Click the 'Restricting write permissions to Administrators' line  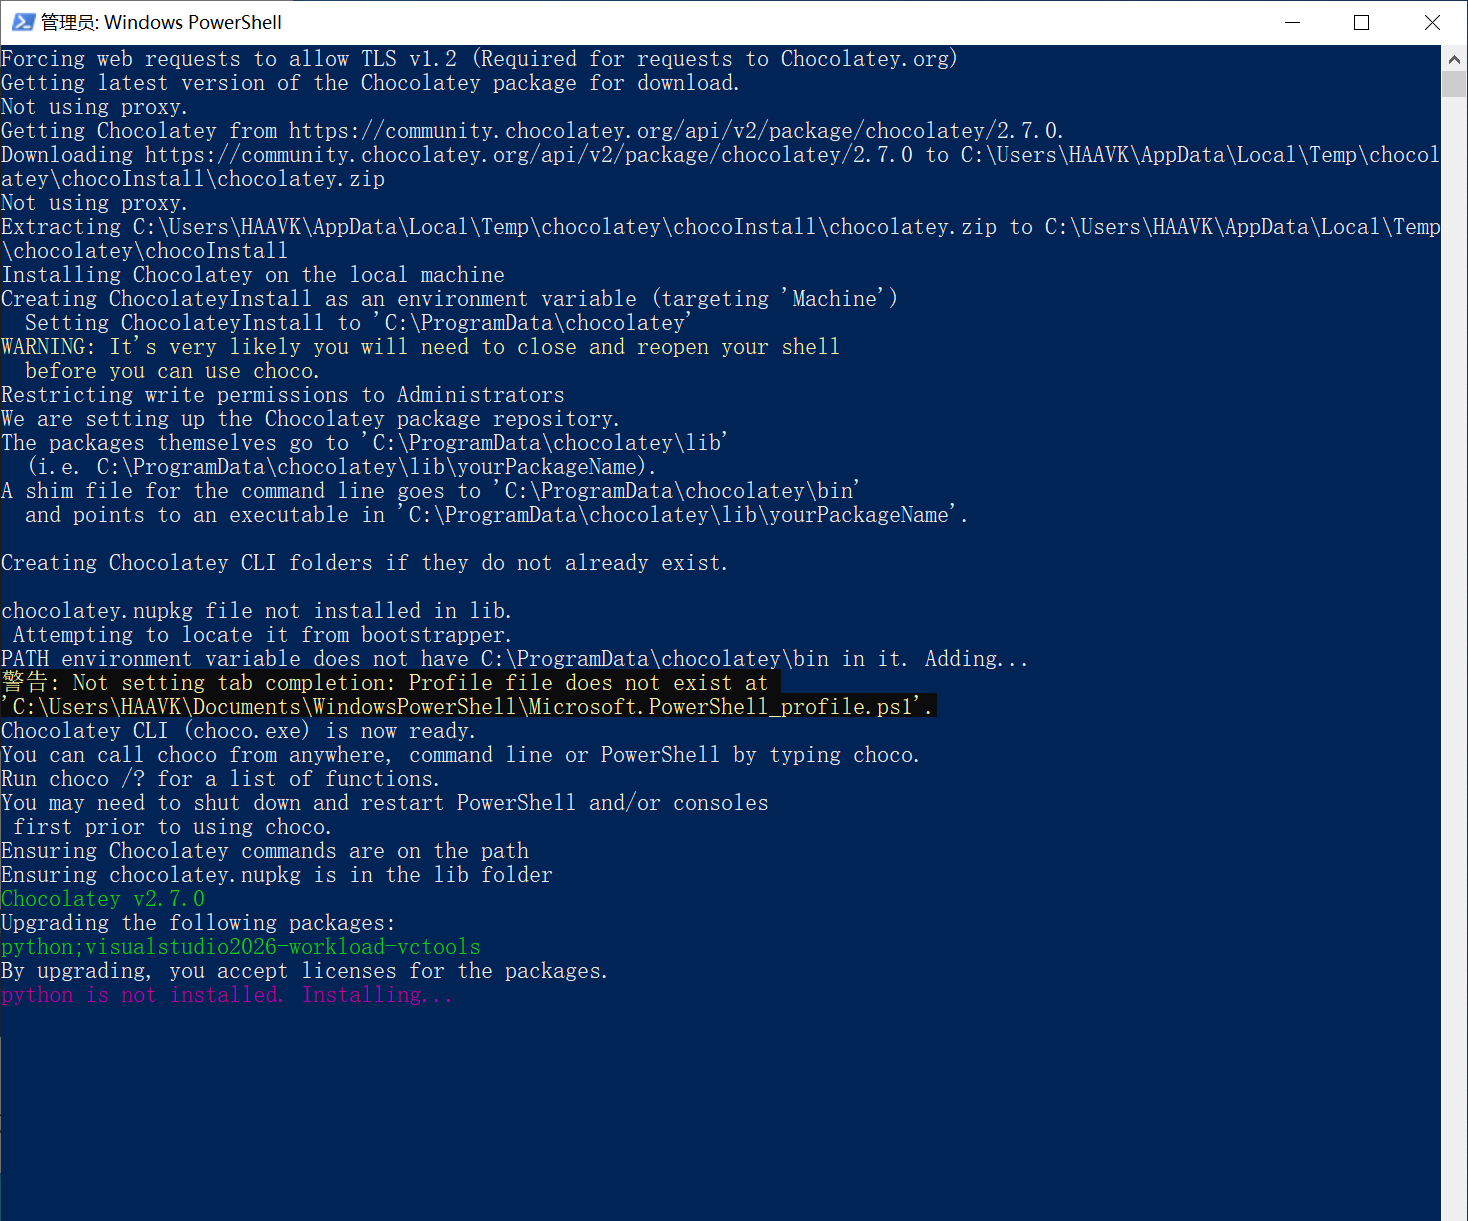(x=283, y=395)
